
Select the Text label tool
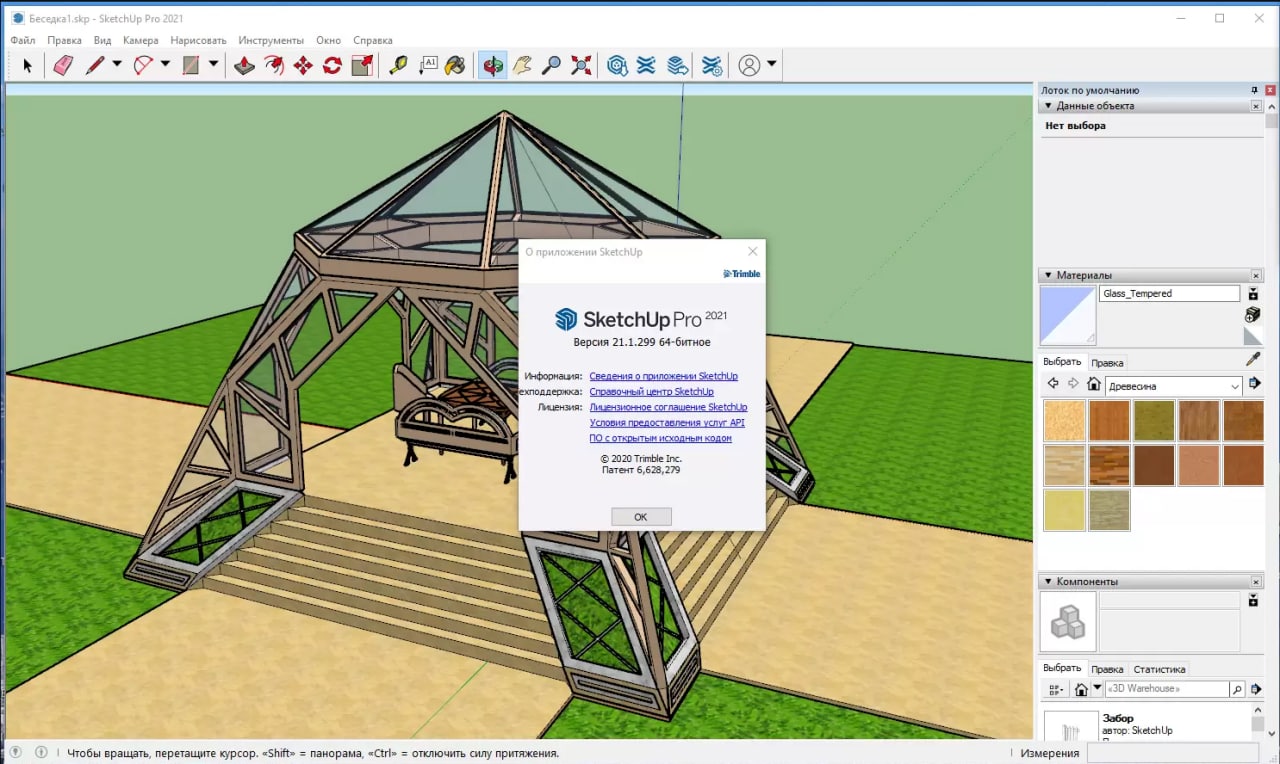tap(427, 66)
